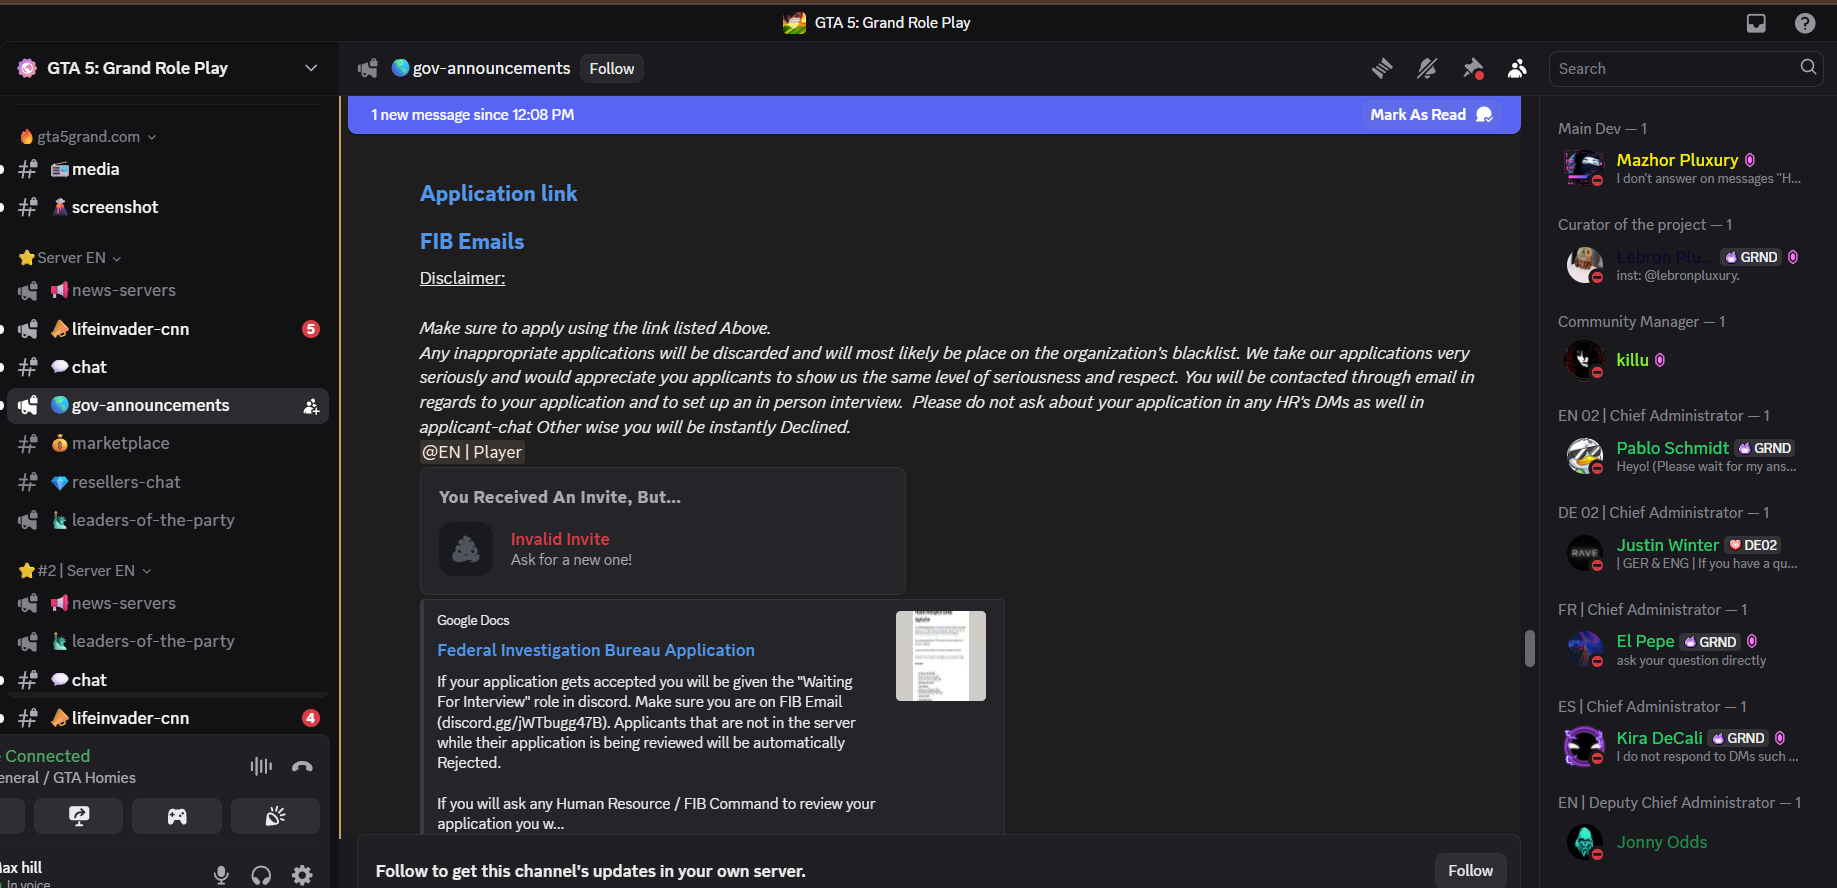This screenshot has width=1837, height=888.
Task: Open Kira DeCali member profile
Action: point(1684,746)
